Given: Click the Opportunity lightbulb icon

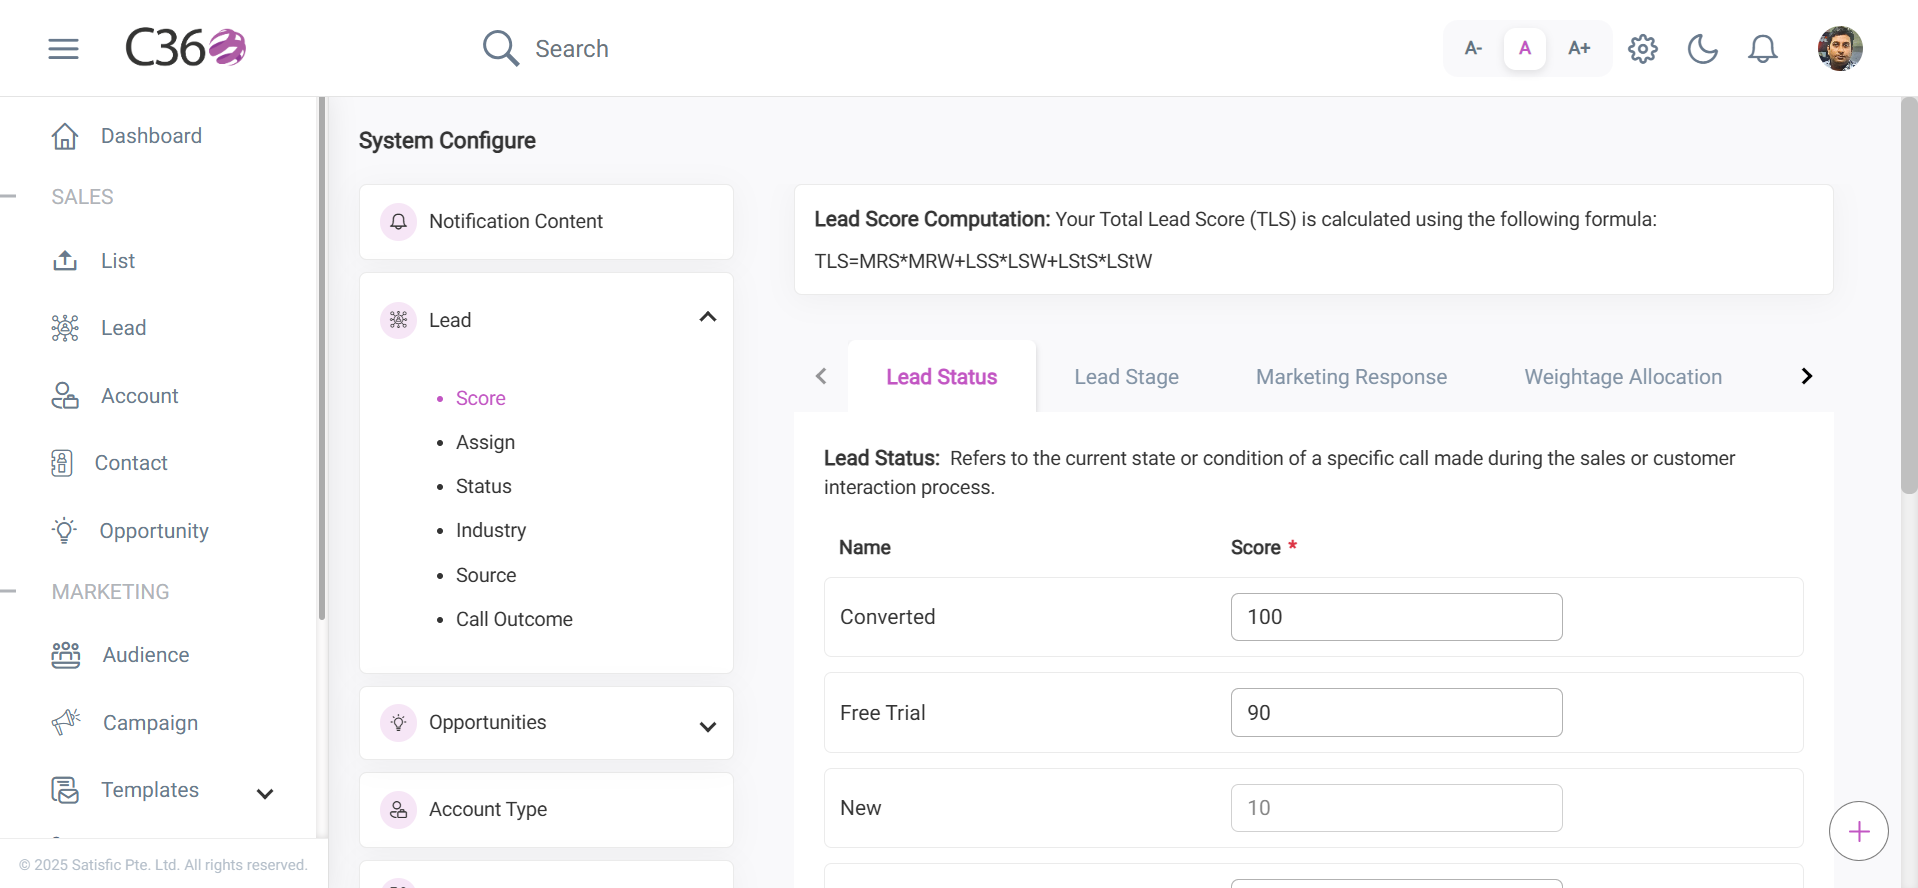Looking at the screenshot, I should click(x=65, y=531).
